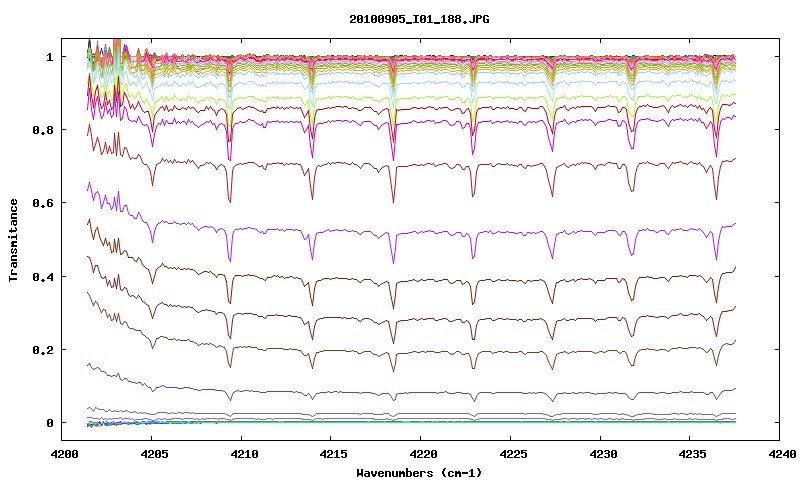Click the plot title 20100905_I01_188.JPG

419,19
